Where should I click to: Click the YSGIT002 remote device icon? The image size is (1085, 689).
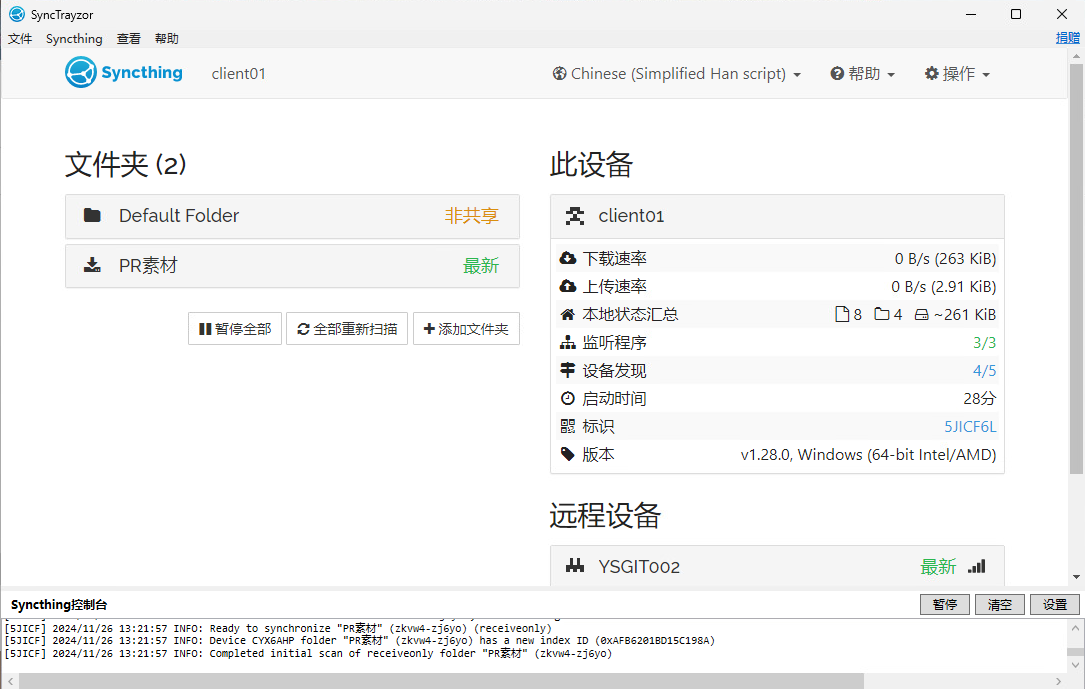click(574, 566)
